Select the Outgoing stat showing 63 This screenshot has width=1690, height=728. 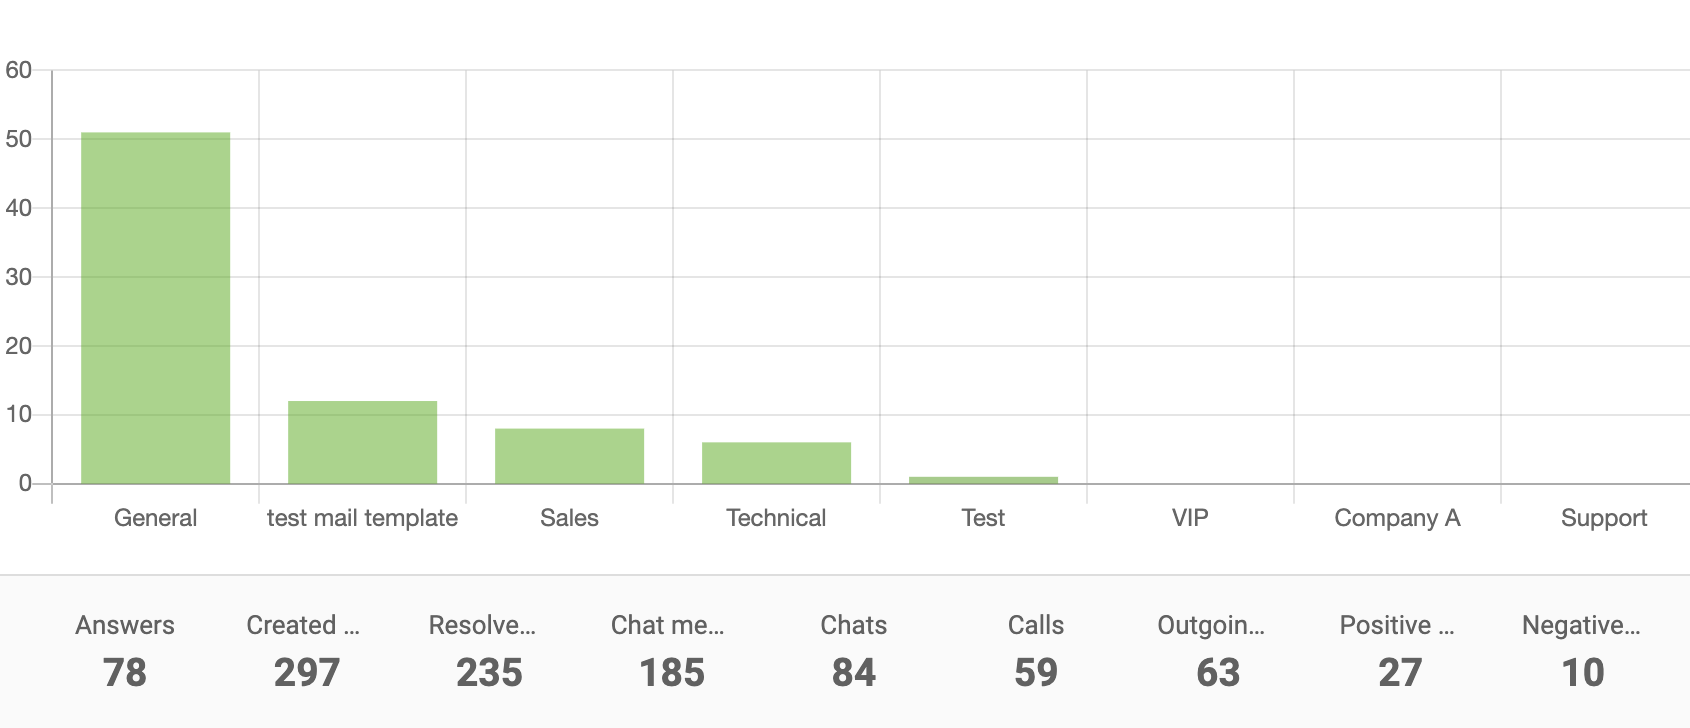1218,651
